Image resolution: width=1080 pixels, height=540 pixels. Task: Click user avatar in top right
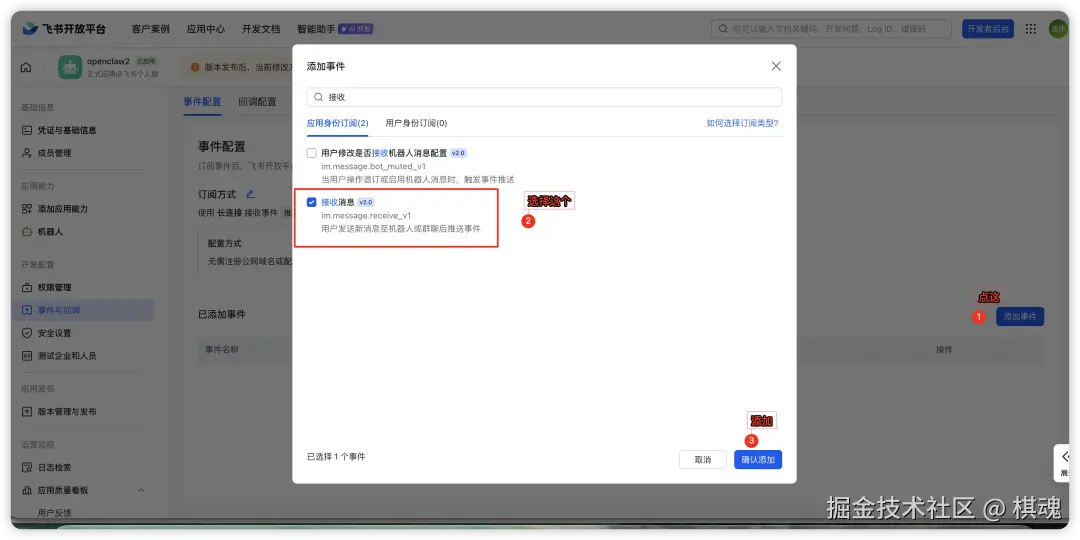[1057, 29]
